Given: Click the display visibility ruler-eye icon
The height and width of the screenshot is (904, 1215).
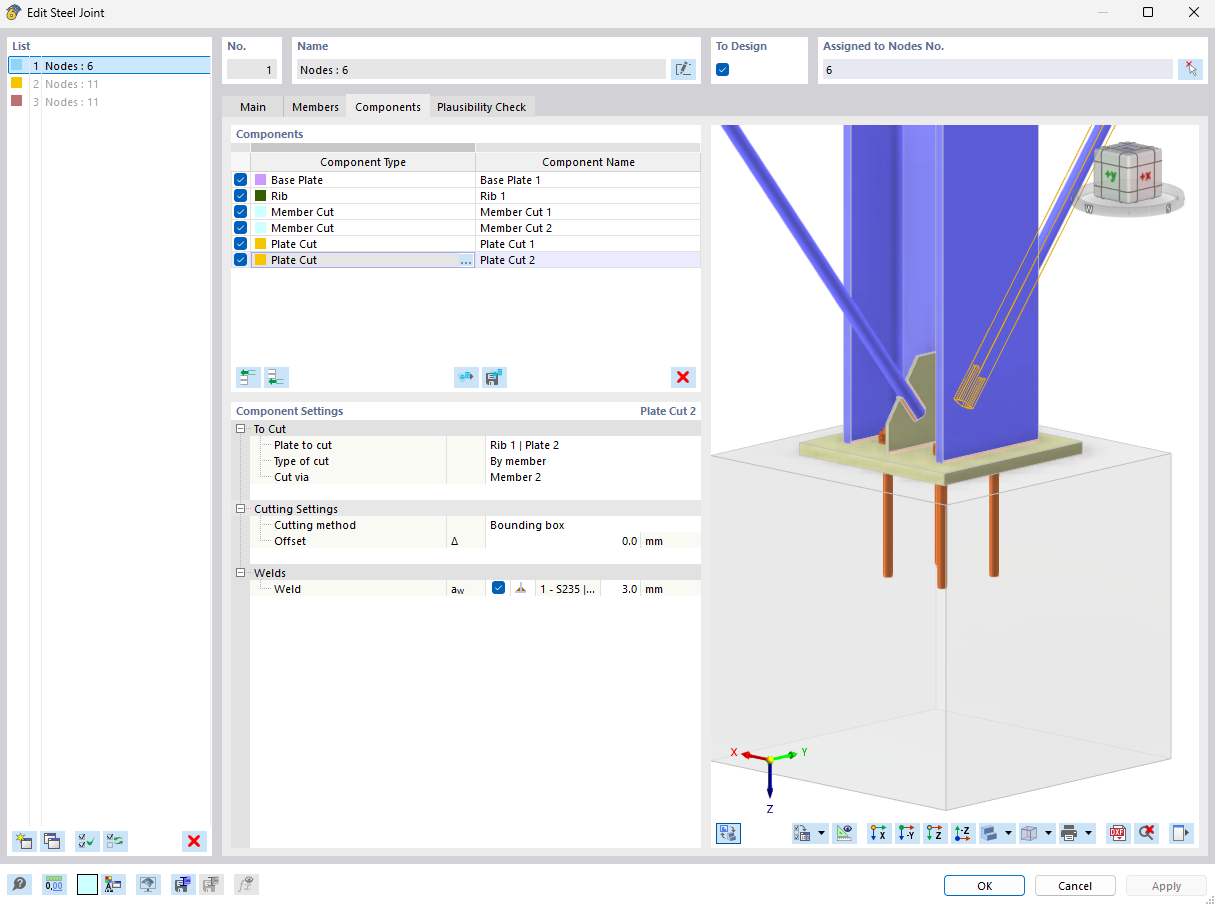Looking at the screenshot, I should coord(845,832).
